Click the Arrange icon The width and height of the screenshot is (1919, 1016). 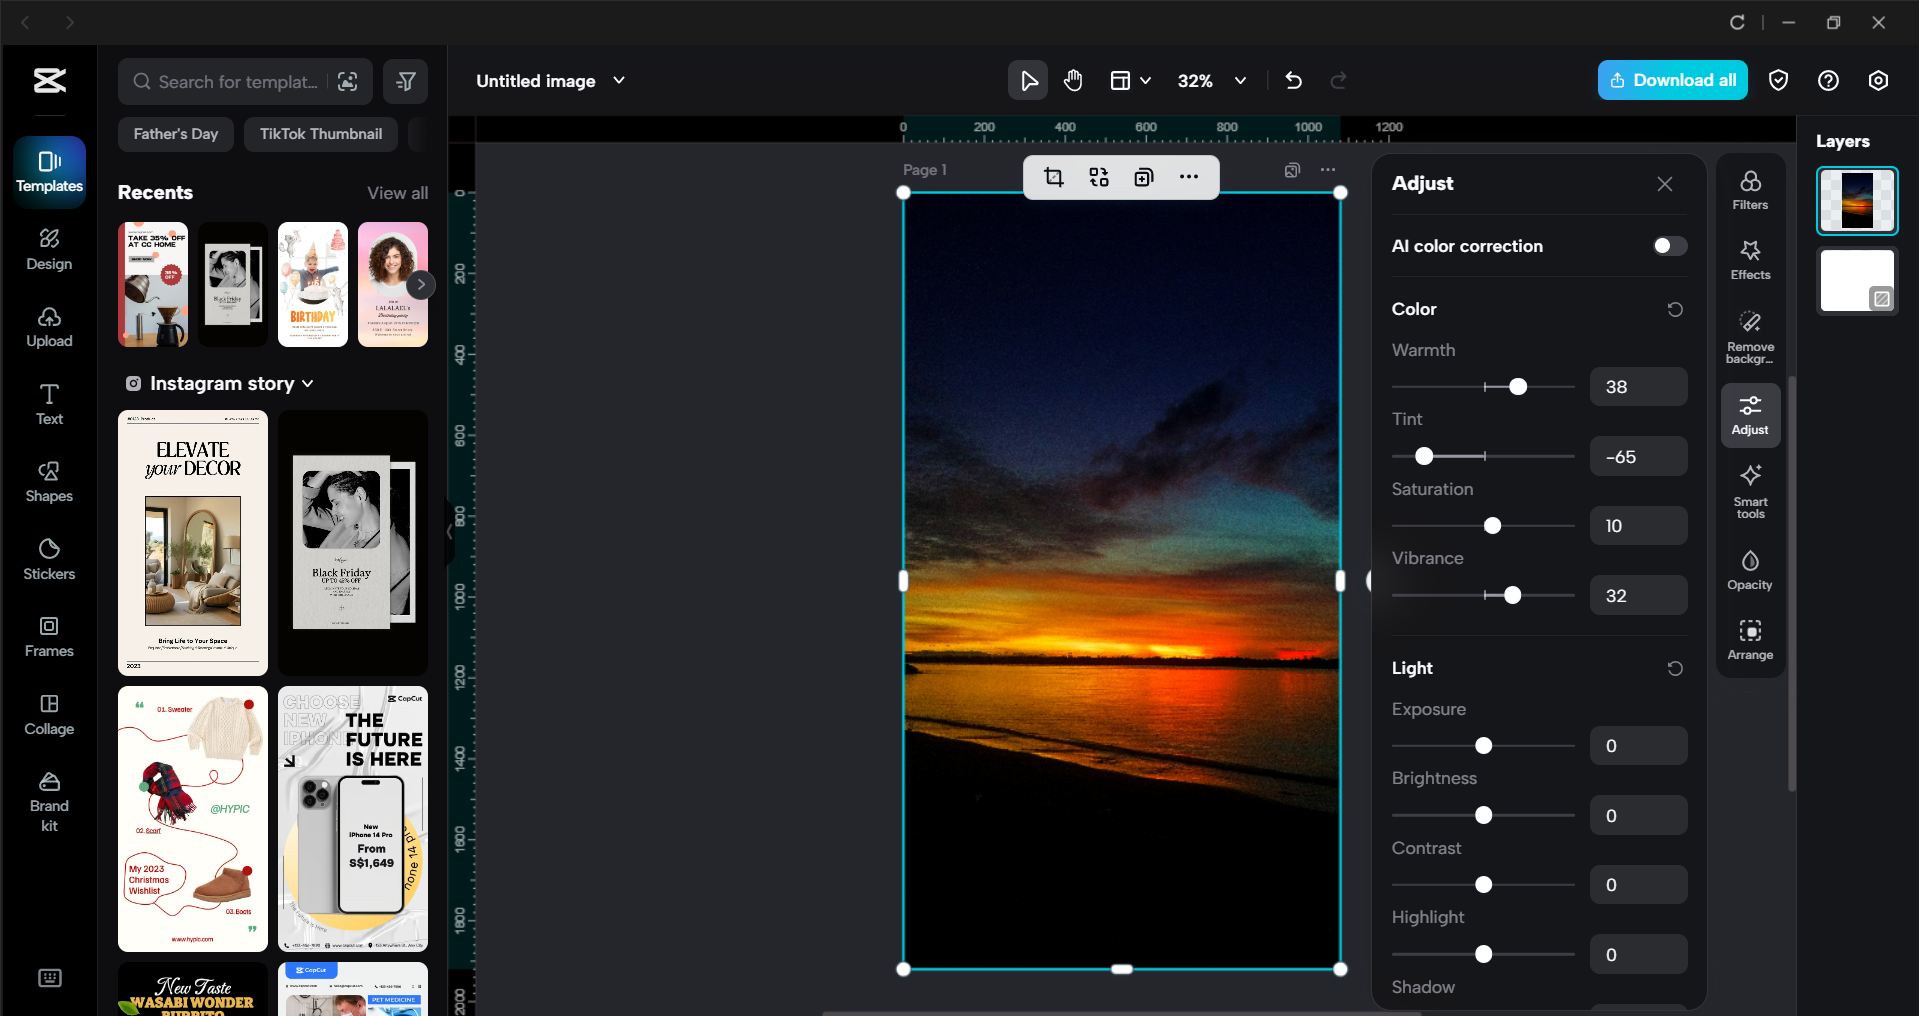(1749, 639)
